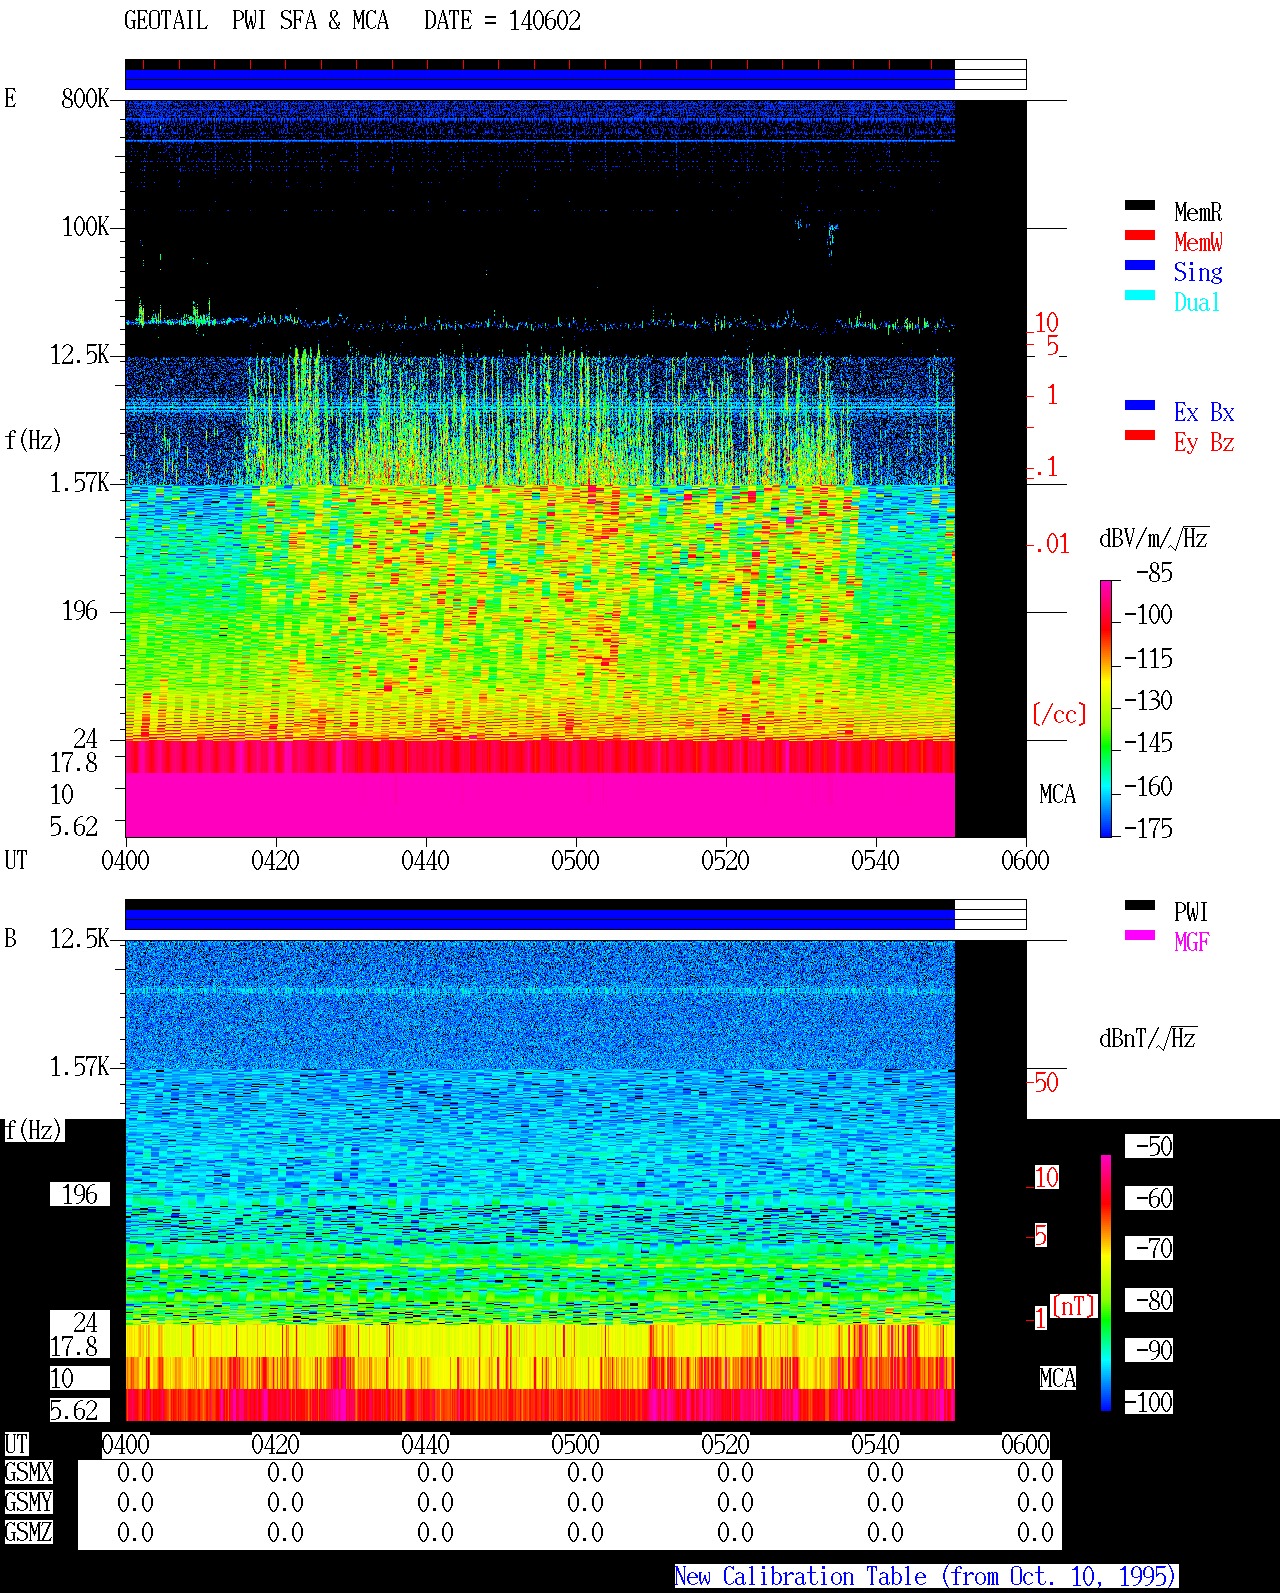Viewport: 1280px width, 1593px height.
Task: Click the red Ey Bz legend swatch
Action: pyautogui.click(x=1140, y=435)
